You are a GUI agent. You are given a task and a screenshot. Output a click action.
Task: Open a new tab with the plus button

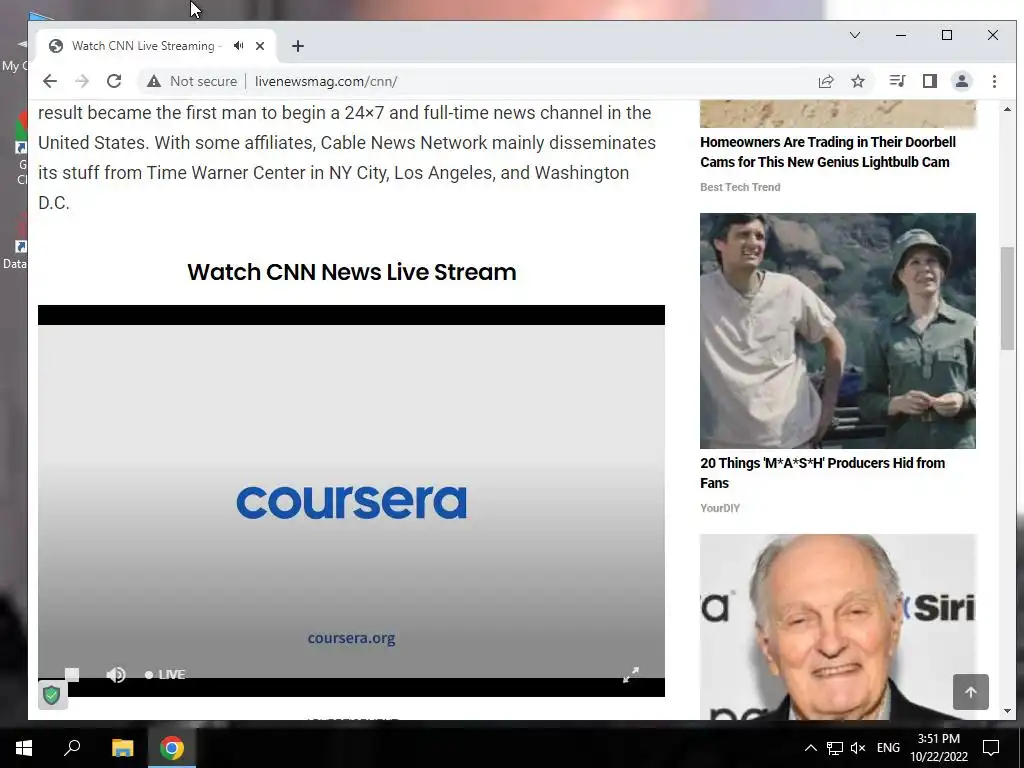(298, 46)
